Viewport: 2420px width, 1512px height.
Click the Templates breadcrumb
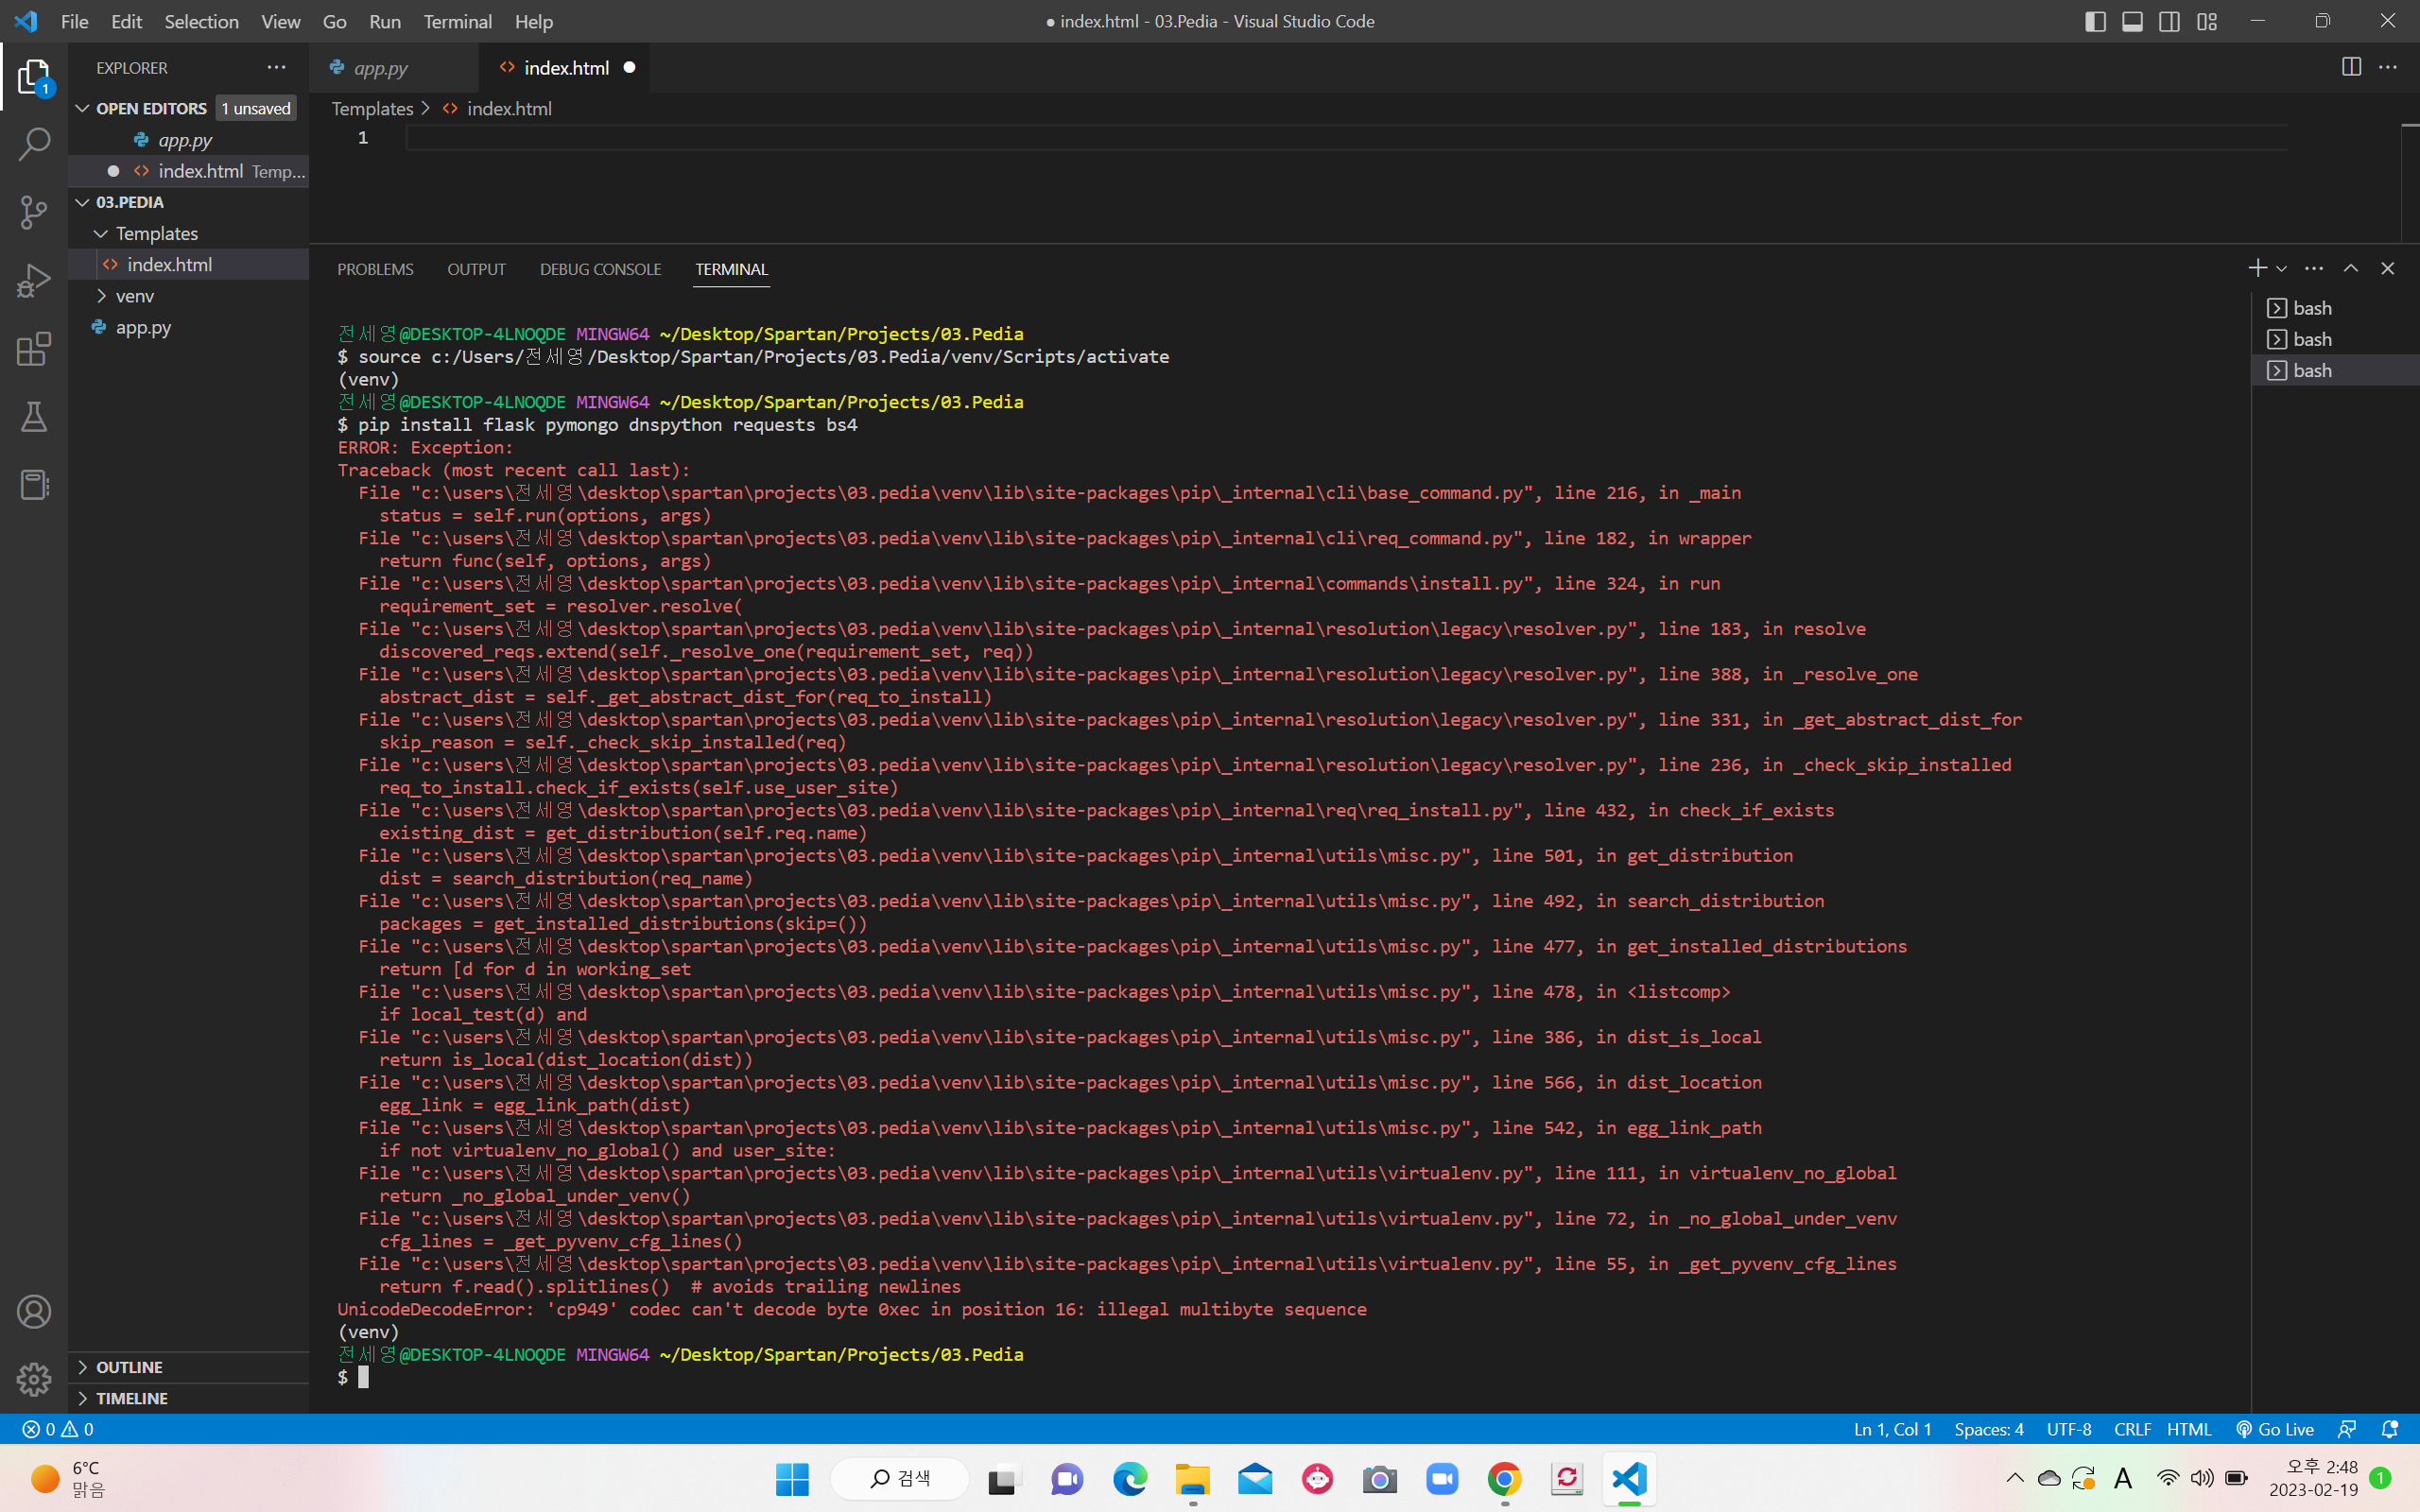(372, 108)
